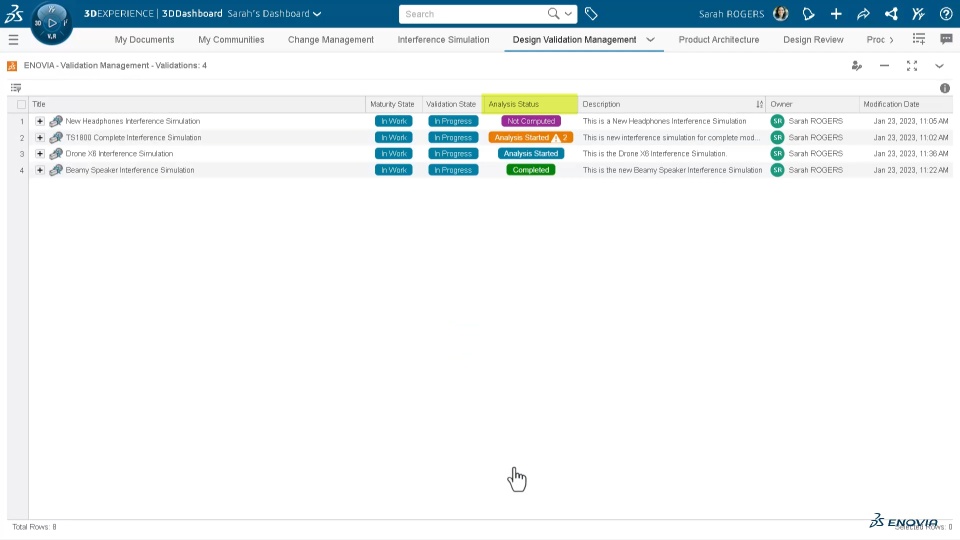Open the help question mark icon
The height and width of the screenshot is (540, 960).
coord(945,13)
